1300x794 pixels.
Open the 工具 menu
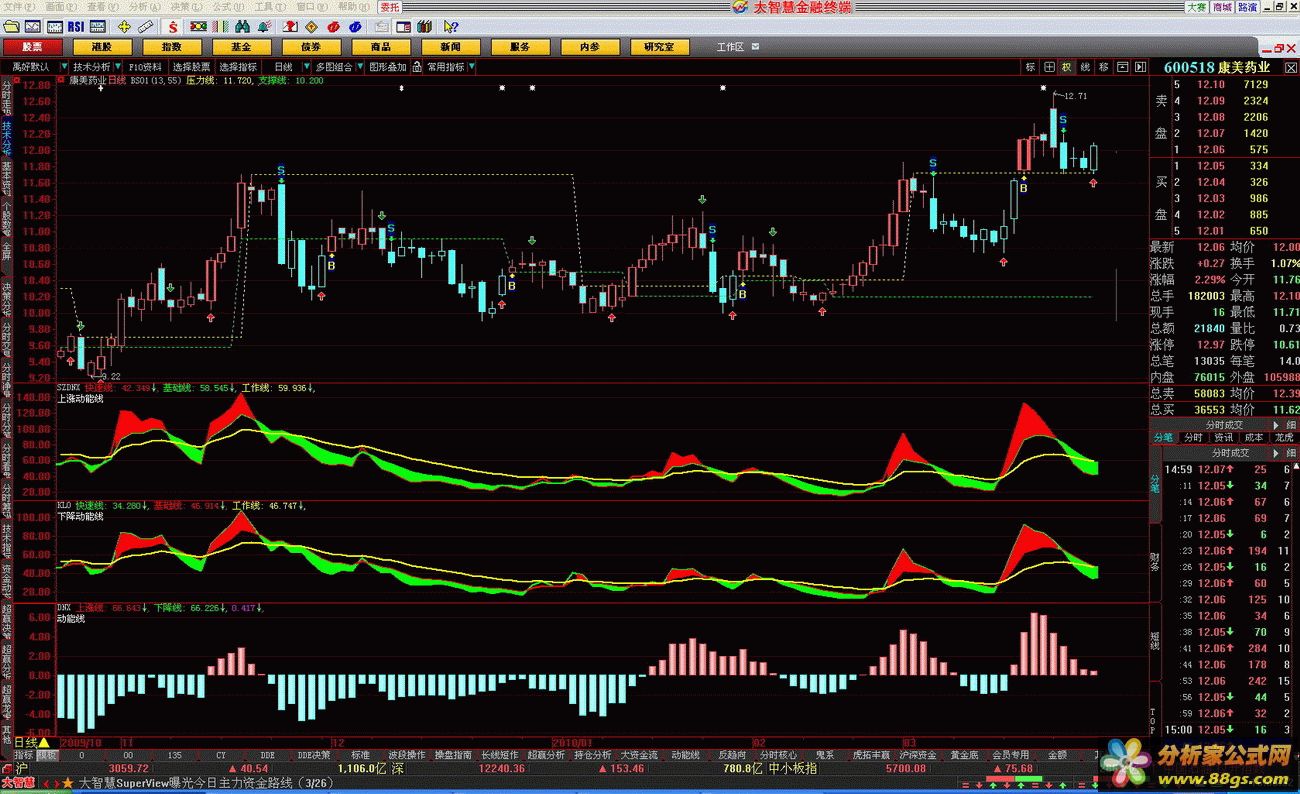point(271,7)
